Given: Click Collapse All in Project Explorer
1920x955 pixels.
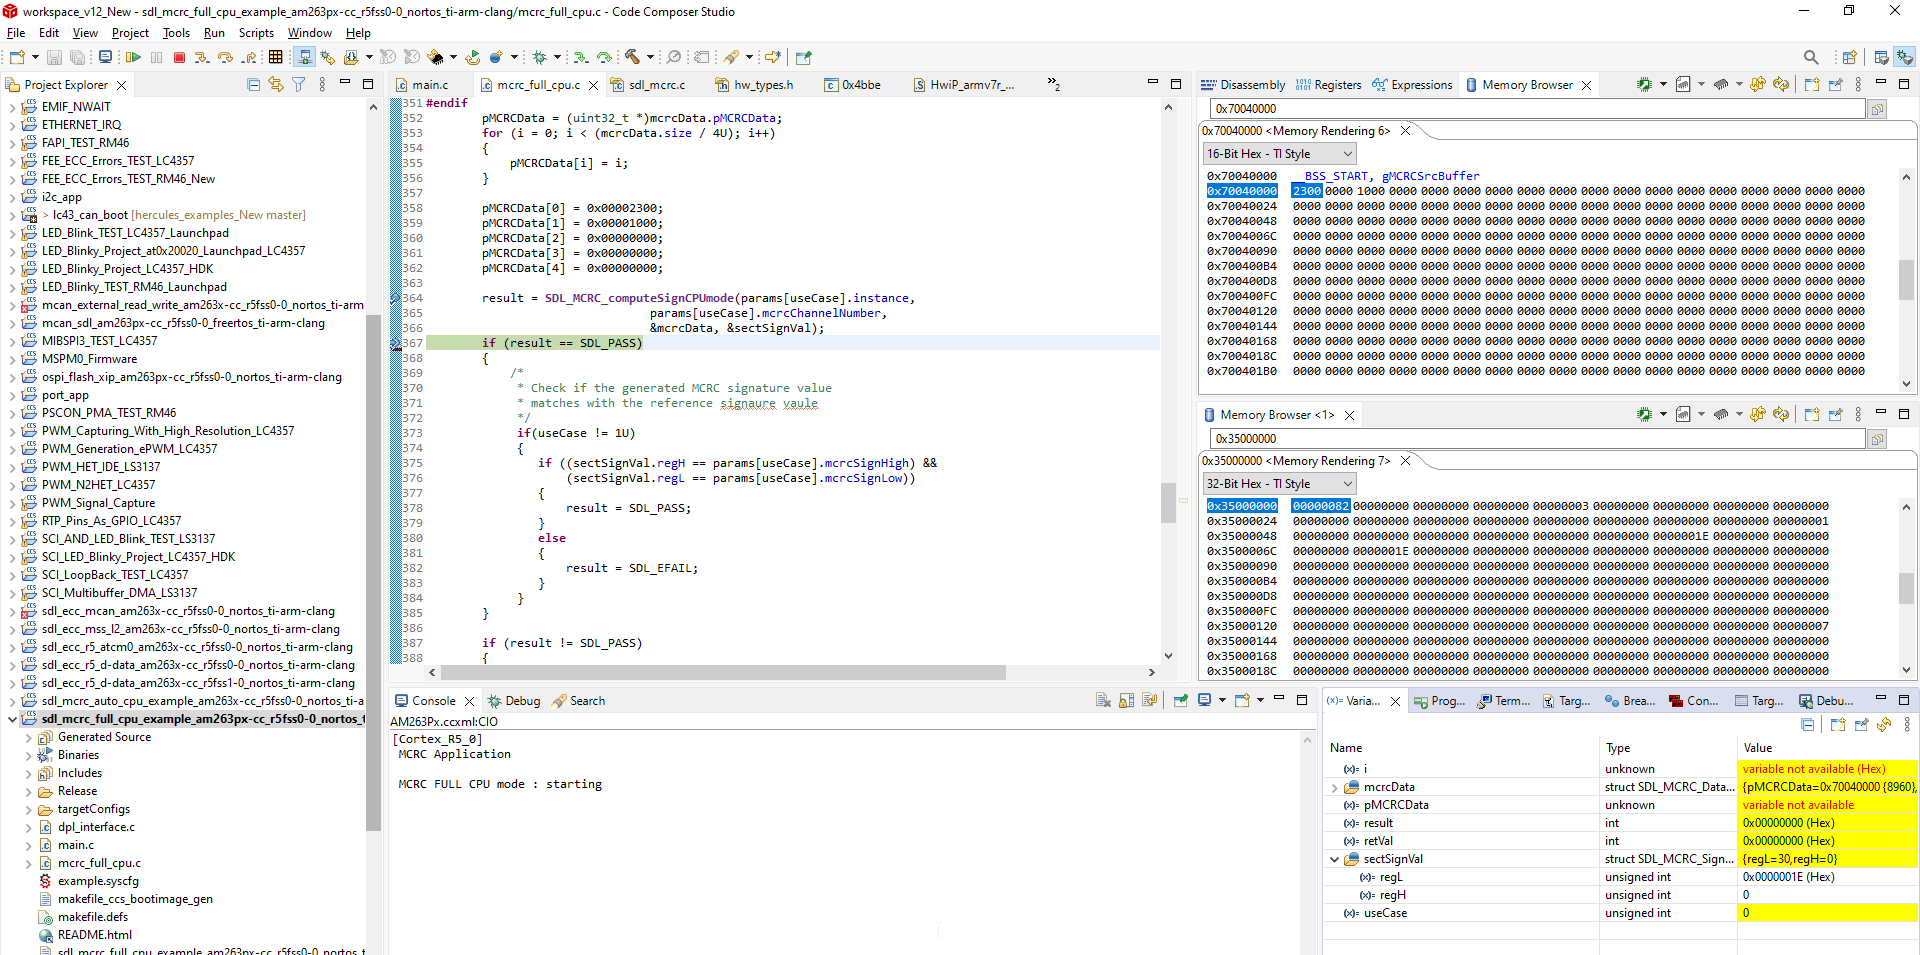Looking at the screenshot, I should pyautogui.click(x=253, y=85).
